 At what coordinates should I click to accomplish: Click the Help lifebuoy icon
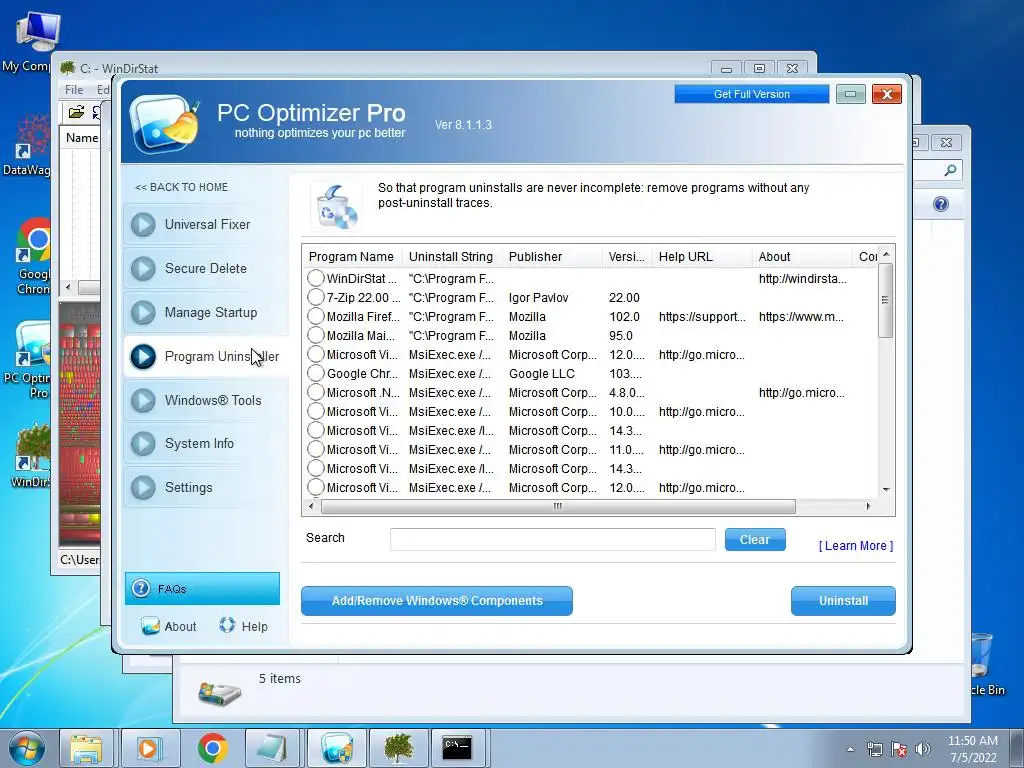pyautogui.click(x=227, y=626)
